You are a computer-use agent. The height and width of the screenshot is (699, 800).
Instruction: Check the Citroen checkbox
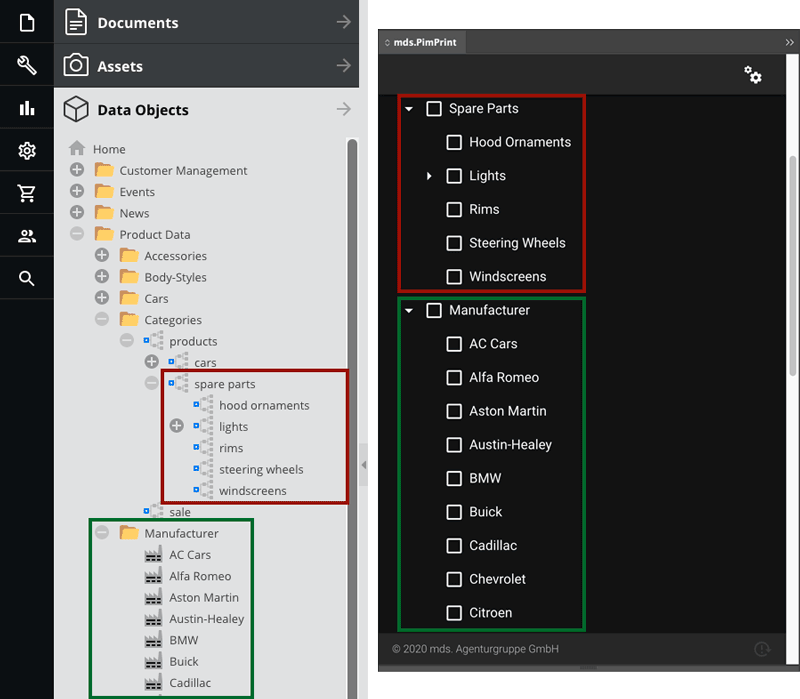click(454, 613)
